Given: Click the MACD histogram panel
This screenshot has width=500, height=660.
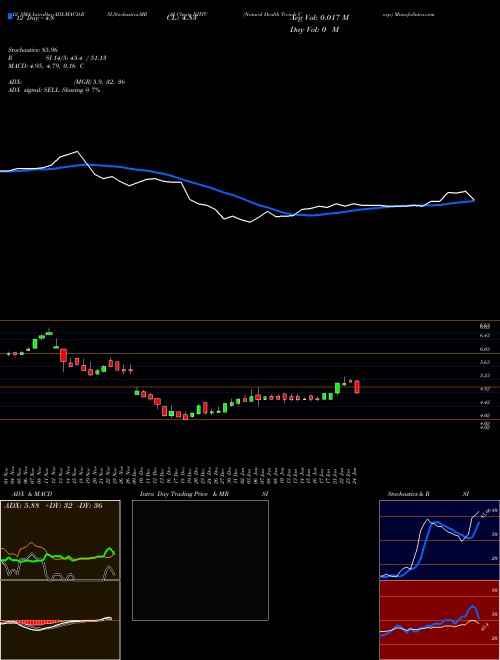Looking at the screenshot, I should [60, 620].
